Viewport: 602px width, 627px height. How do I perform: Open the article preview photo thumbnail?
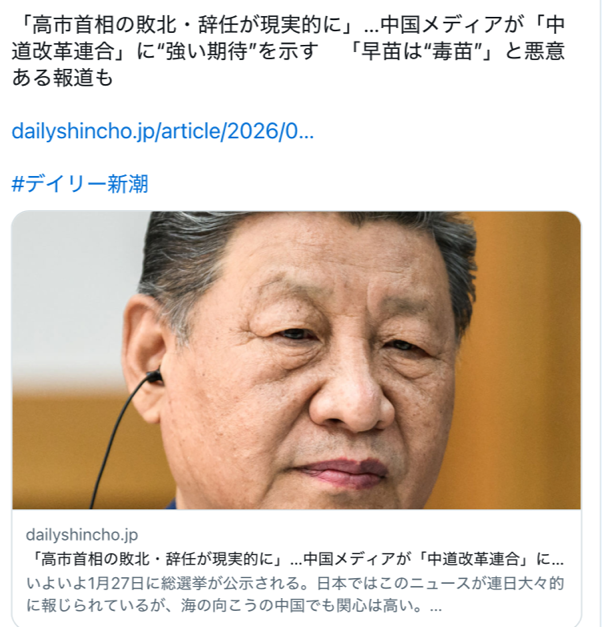[296, 360]
